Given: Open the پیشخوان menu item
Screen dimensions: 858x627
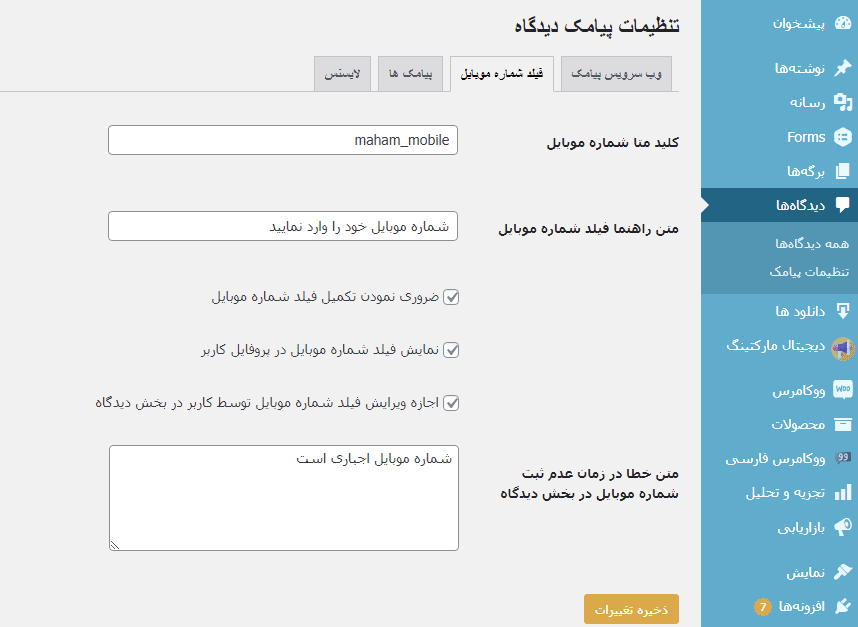Looking at the screenshot, I should 779,24.
